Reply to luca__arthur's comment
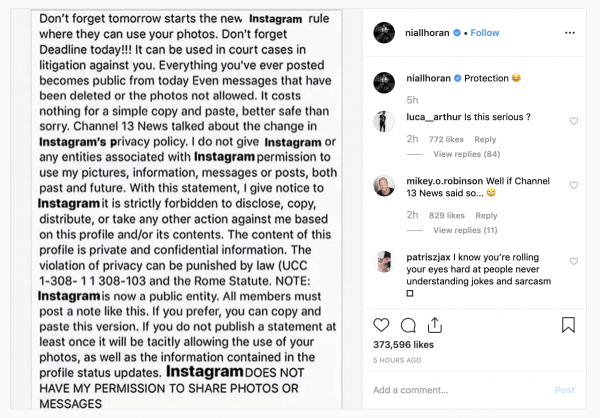This screenshot has height=418, width=600. [x=485, y=139]
